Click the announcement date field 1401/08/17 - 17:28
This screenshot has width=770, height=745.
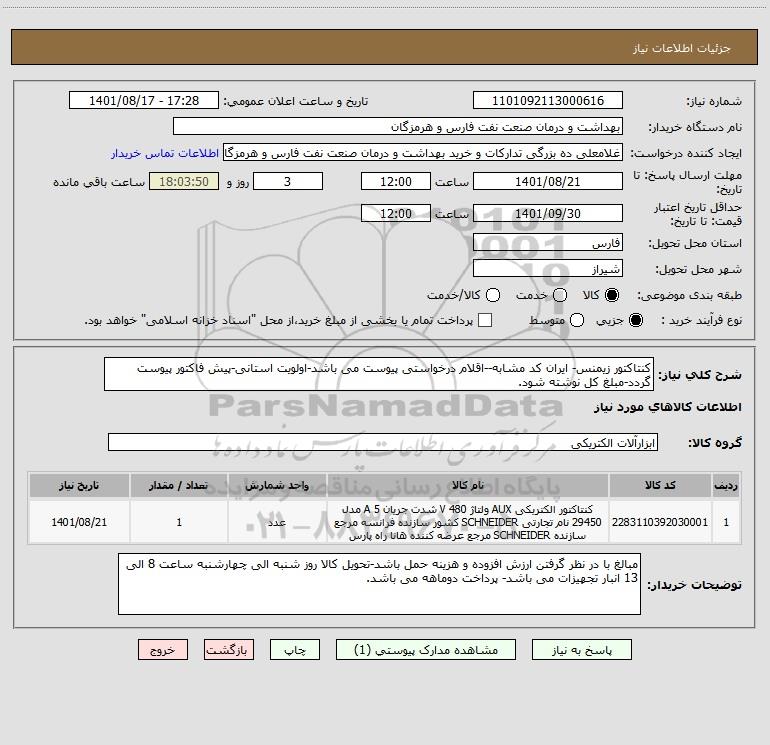click(144, 100)
